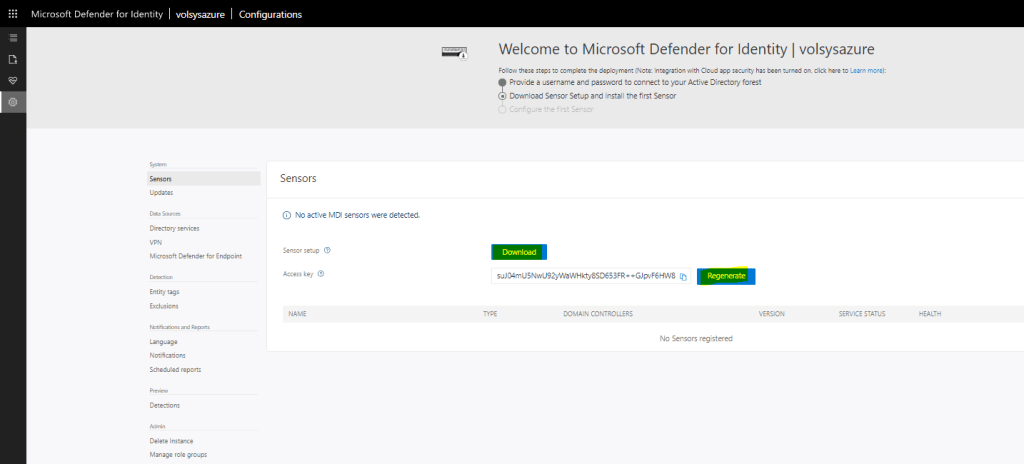The image size is (1024, 464).
Task: Open Manage role groups page
Action: (177, 455)
